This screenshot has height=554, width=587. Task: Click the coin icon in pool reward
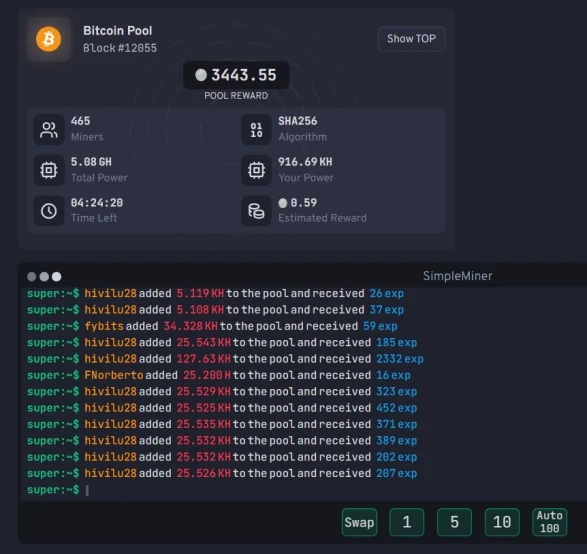point(201,75)
